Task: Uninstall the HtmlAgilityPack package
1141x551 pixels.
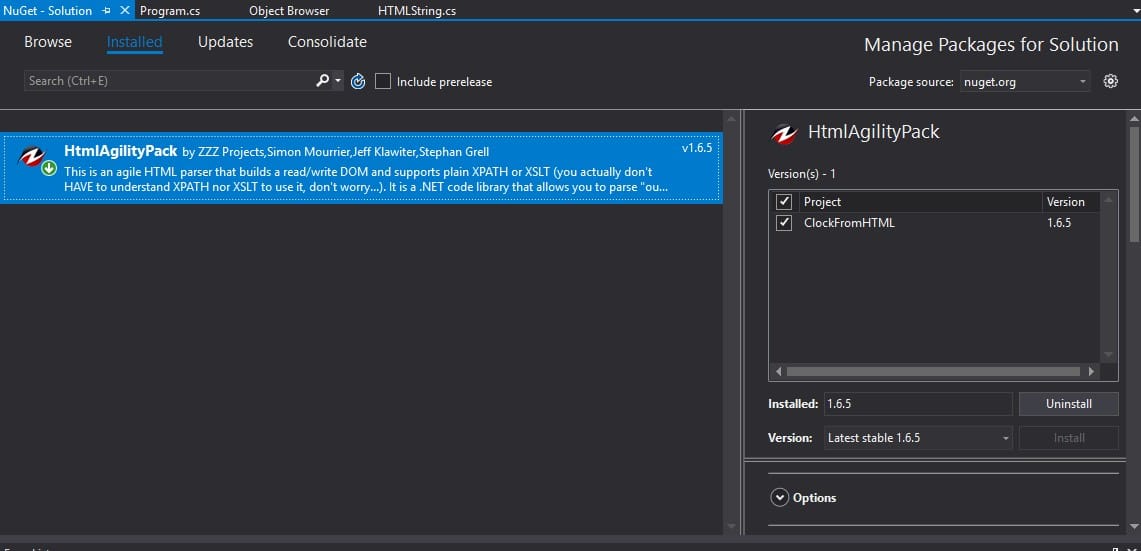Action: [1068, 403]
